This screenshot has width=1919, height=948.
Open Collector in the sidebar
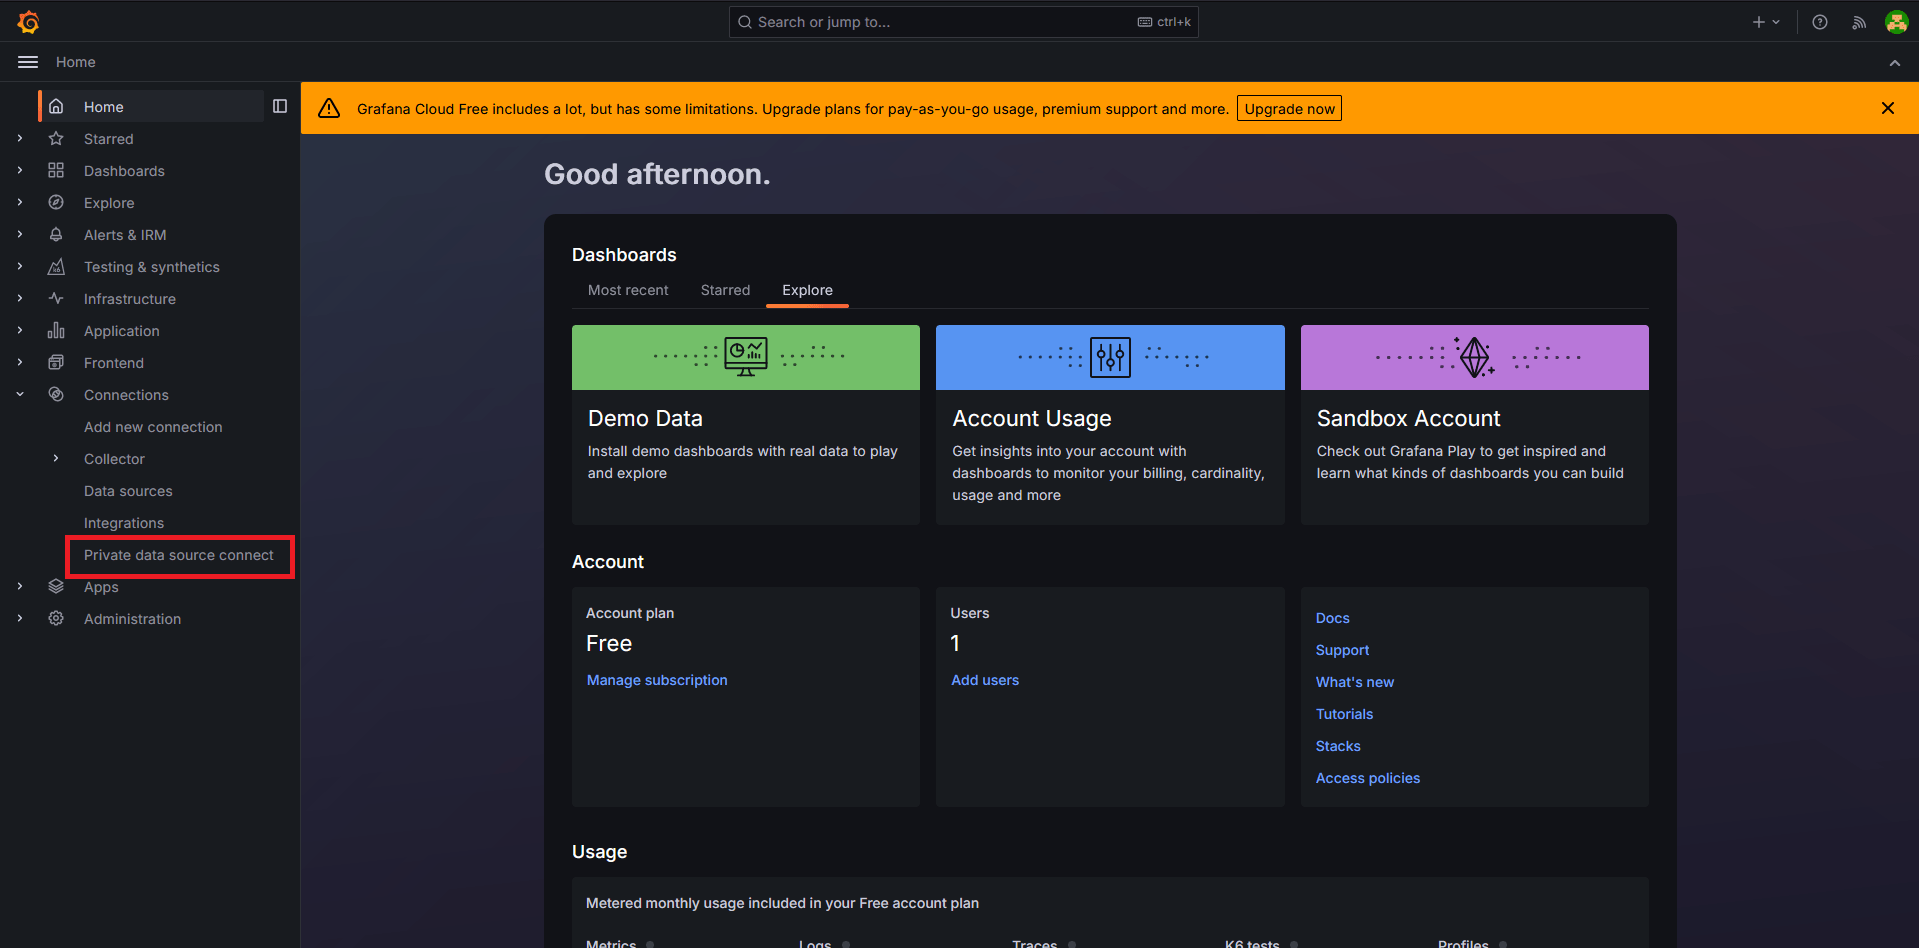point(114,459)
